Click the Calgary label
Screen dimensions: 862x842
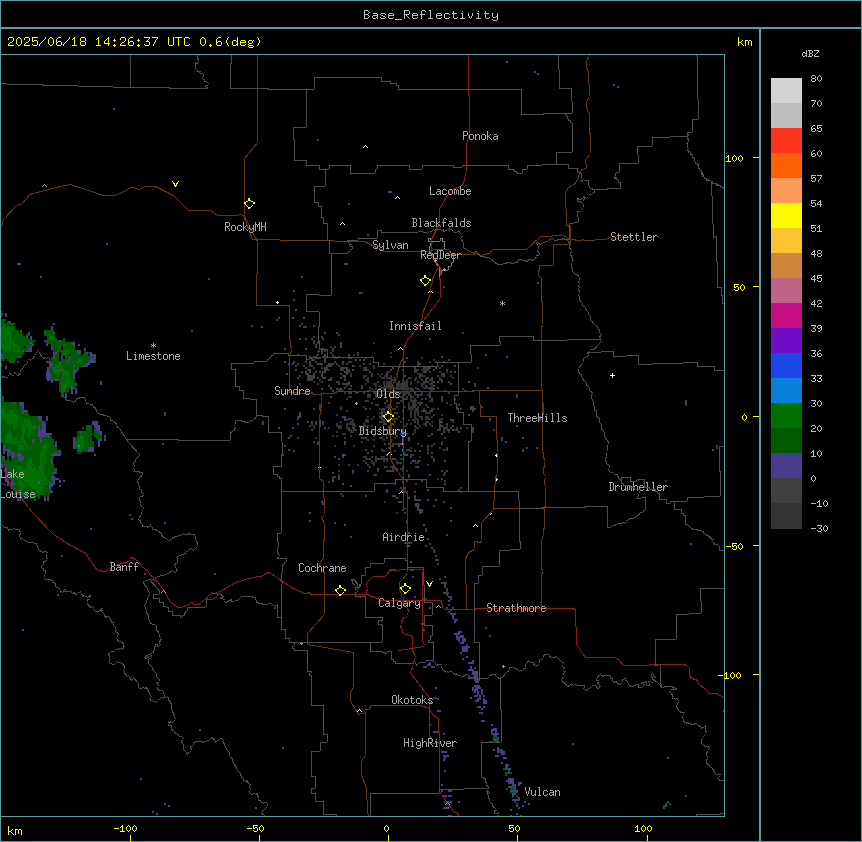pyautogui.click(x=399, y=603)
